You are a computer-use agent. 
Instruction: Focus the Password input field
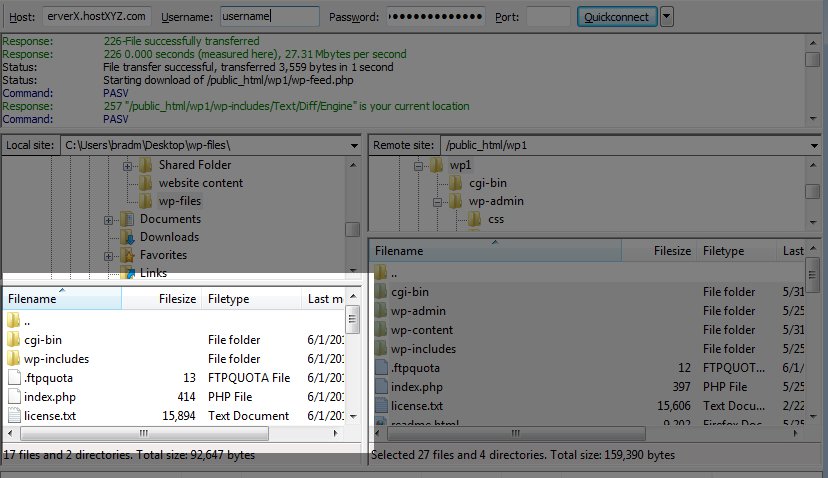pos(436,16)
